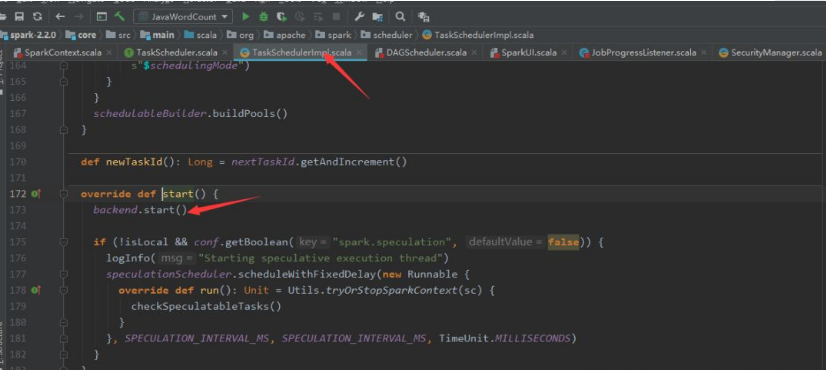The height and width of the screenshot is (370, 826).
Task: Click override gutter marker on line 178
Action: click(x=35, y=290)
